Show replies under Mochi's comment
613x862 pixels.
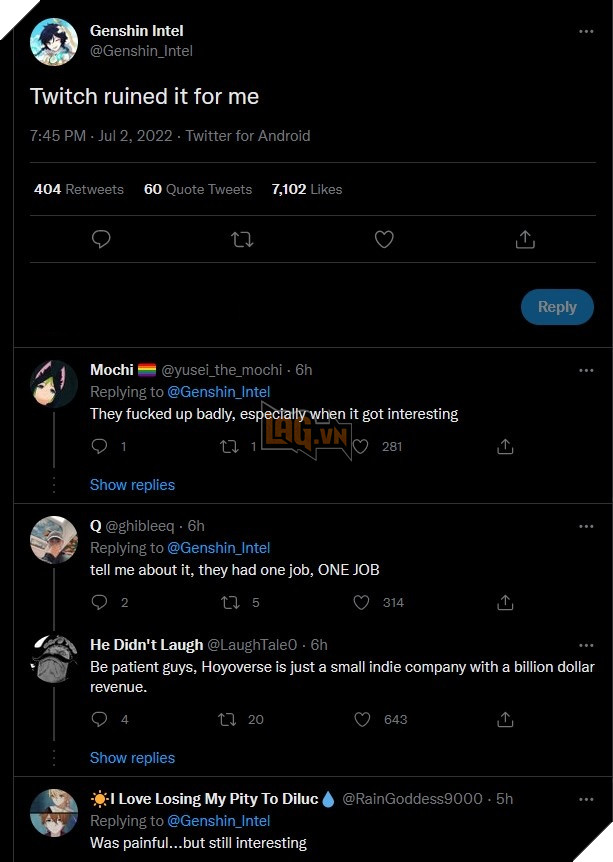[x=132, y=485]
